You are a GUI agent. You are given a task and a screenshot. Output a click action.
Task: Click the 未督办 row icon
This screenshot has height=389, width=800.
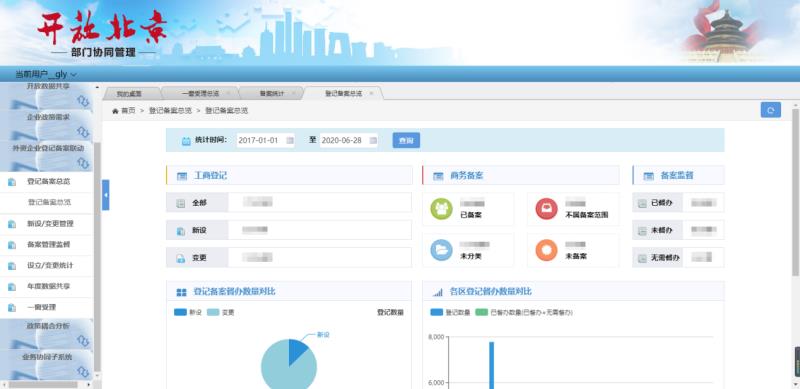[642, 231]
